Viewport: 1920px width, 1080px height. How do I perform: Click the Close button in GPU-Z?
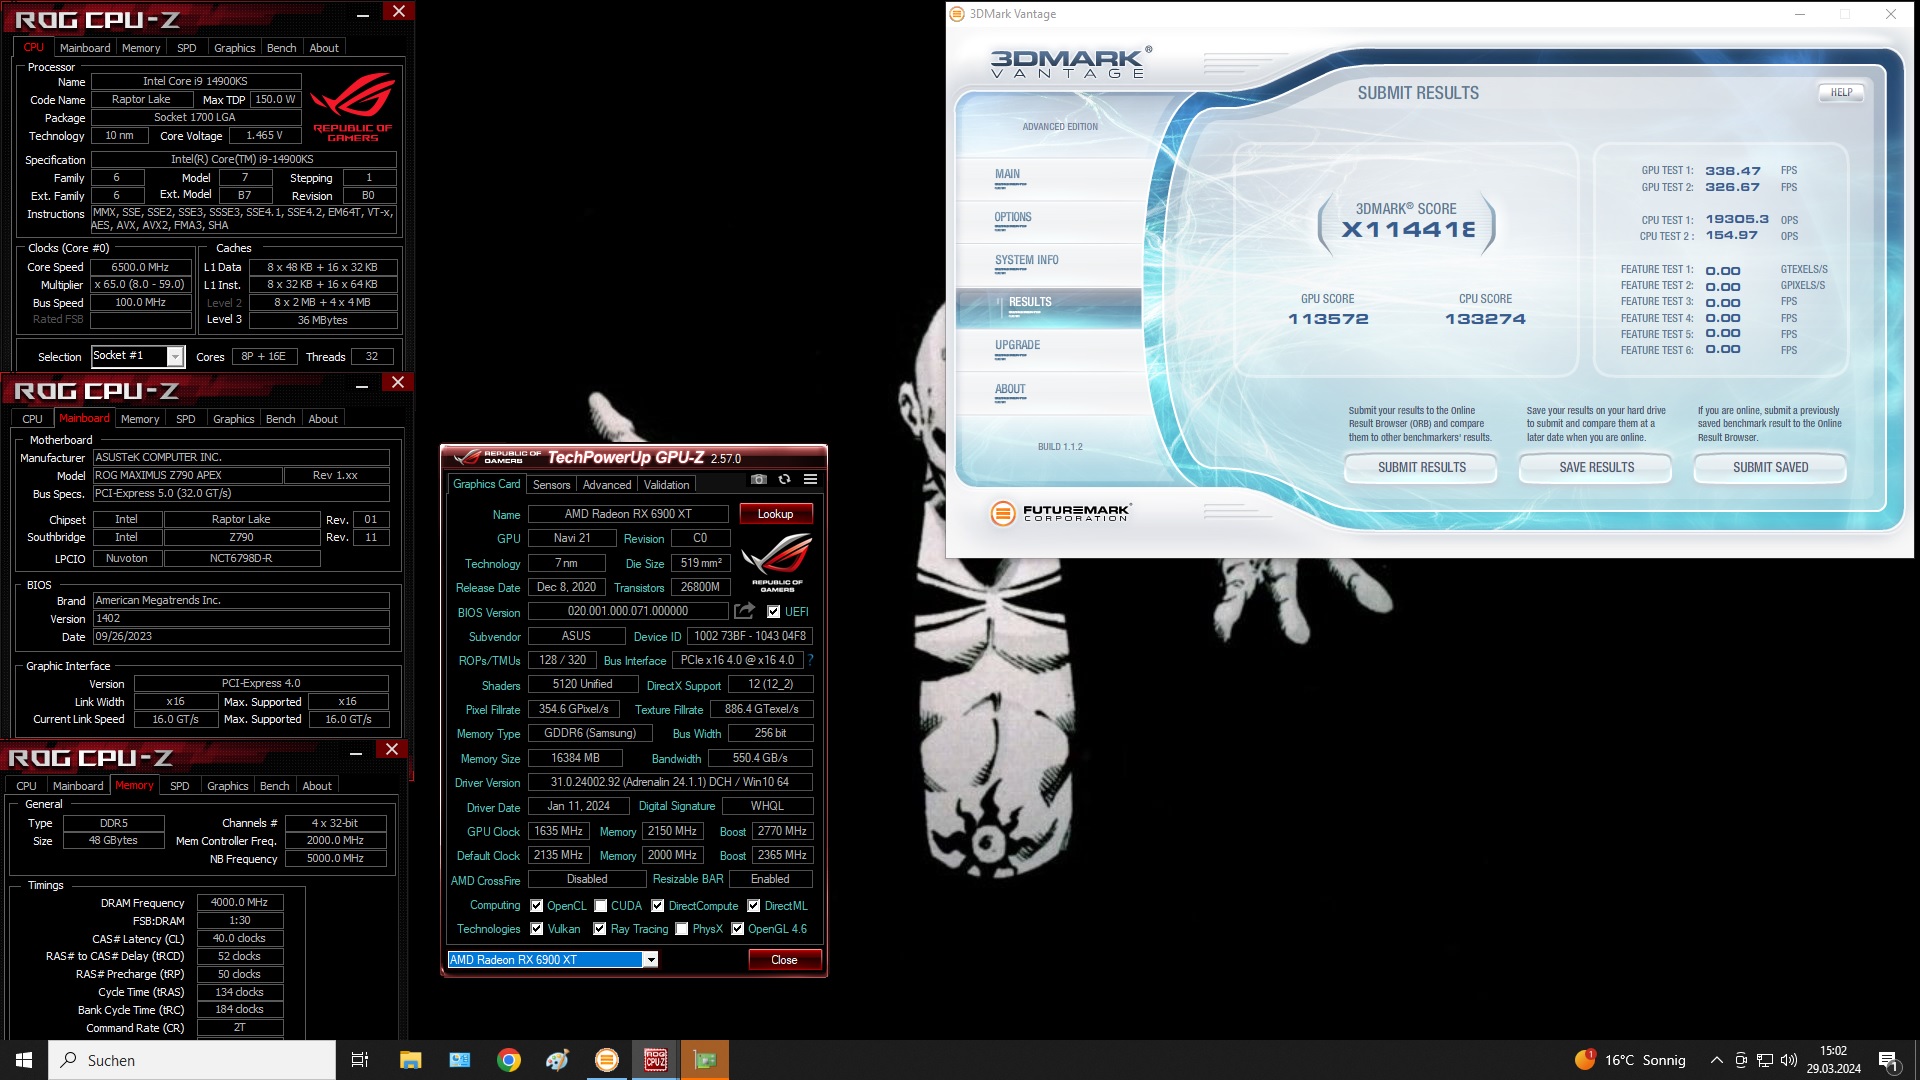(x=785, y=960)
